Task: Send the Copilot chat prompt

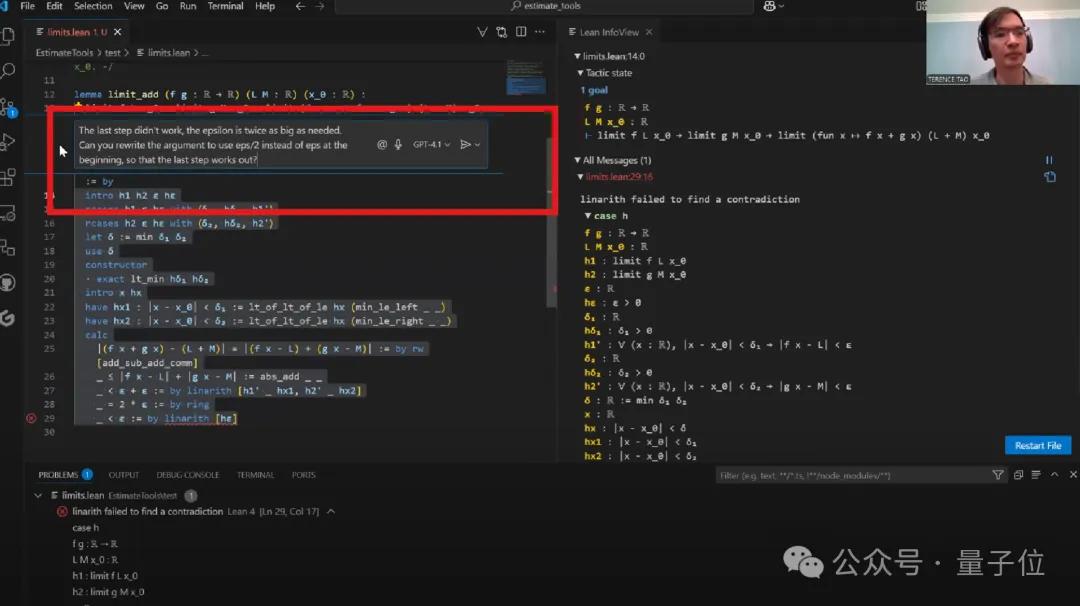Action: point(464,144)
